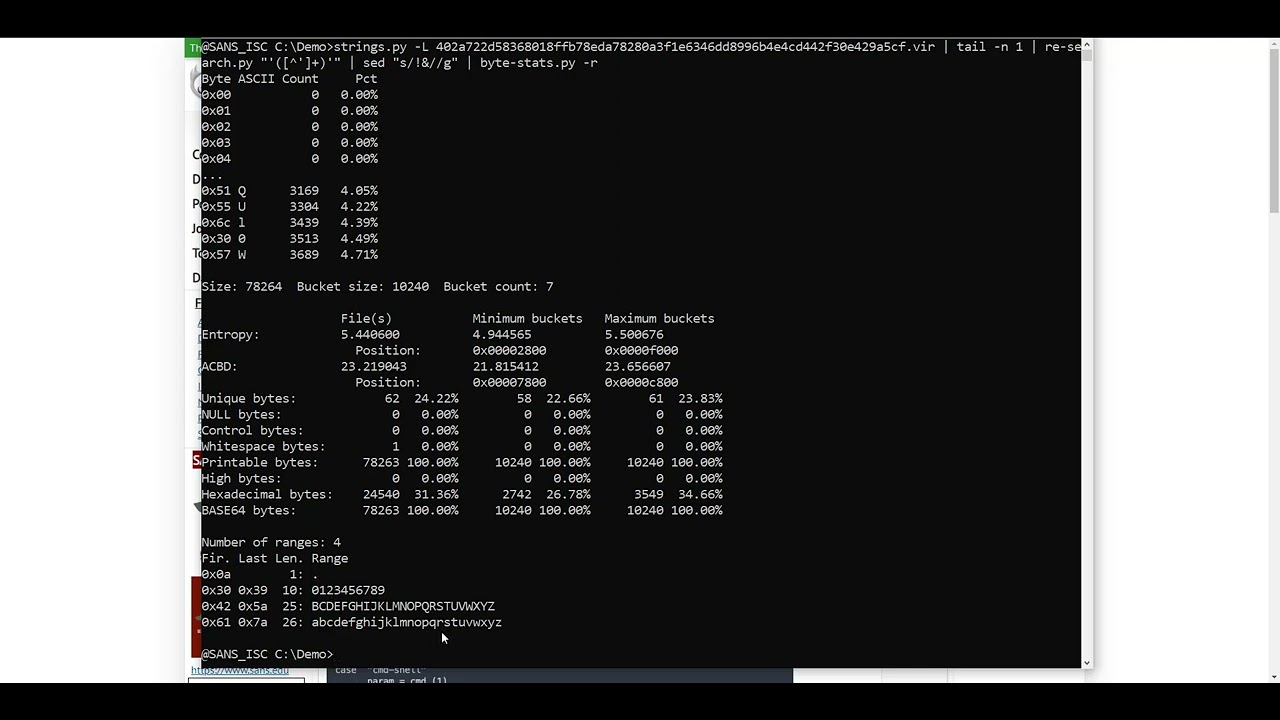
Task: Click the position value 0x00007800
Action: (x=509, y=382)
